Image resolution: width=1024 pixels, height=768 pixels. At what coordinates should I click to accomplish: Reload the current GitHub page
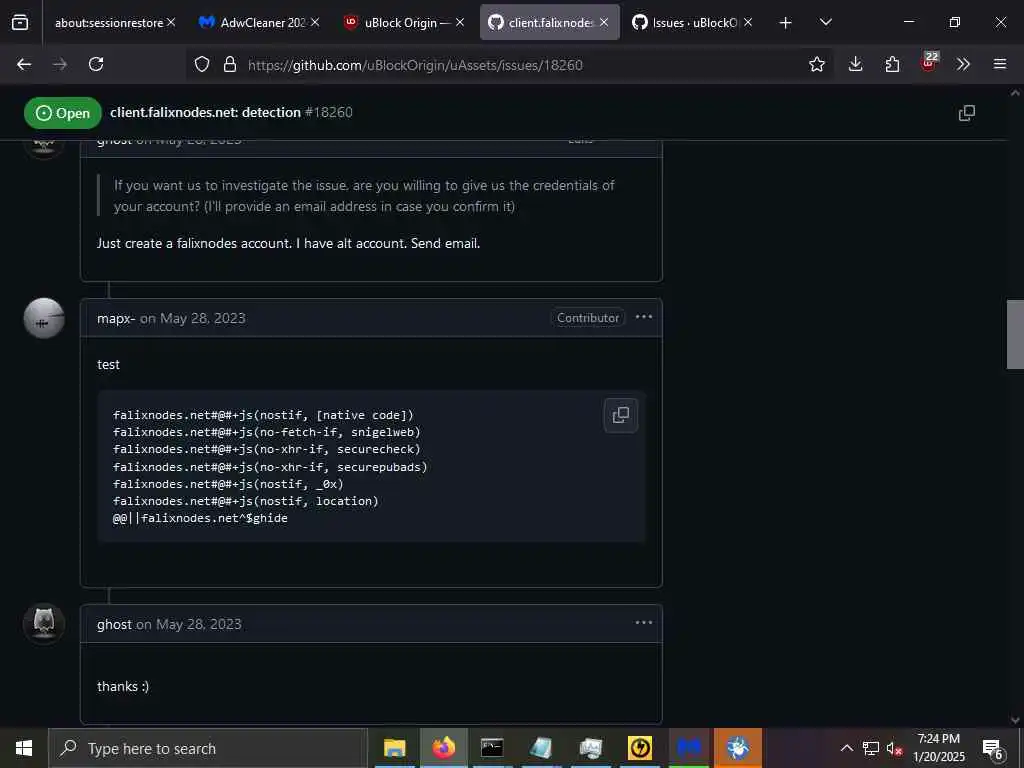(x=96, y=64)
